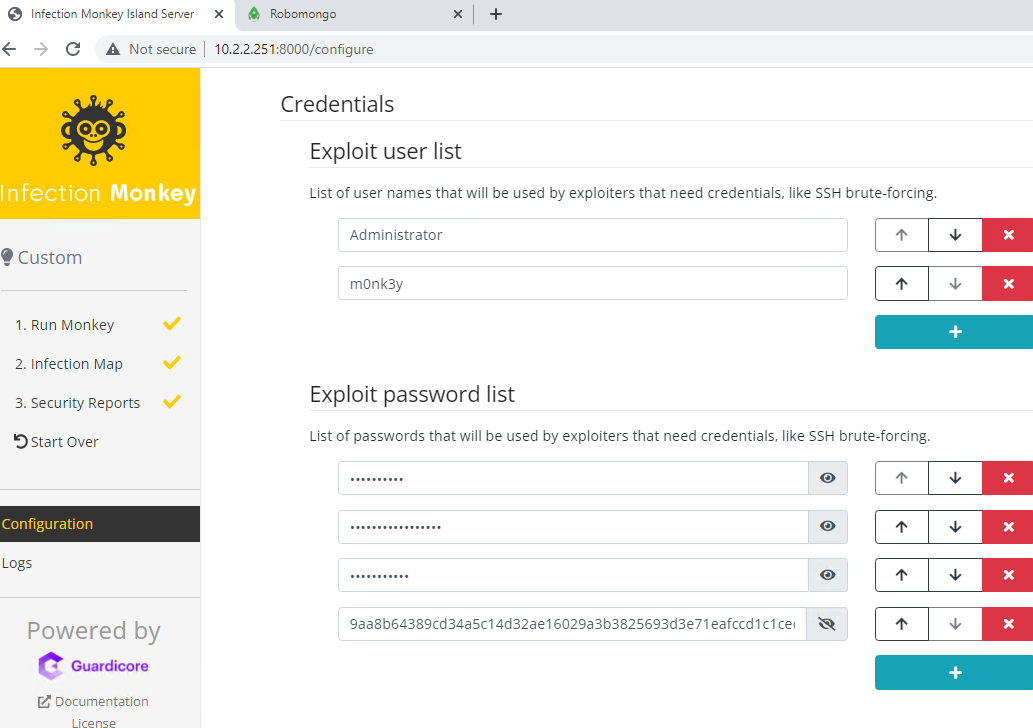Move the m0nk3y user up

(x=901, y=284)
